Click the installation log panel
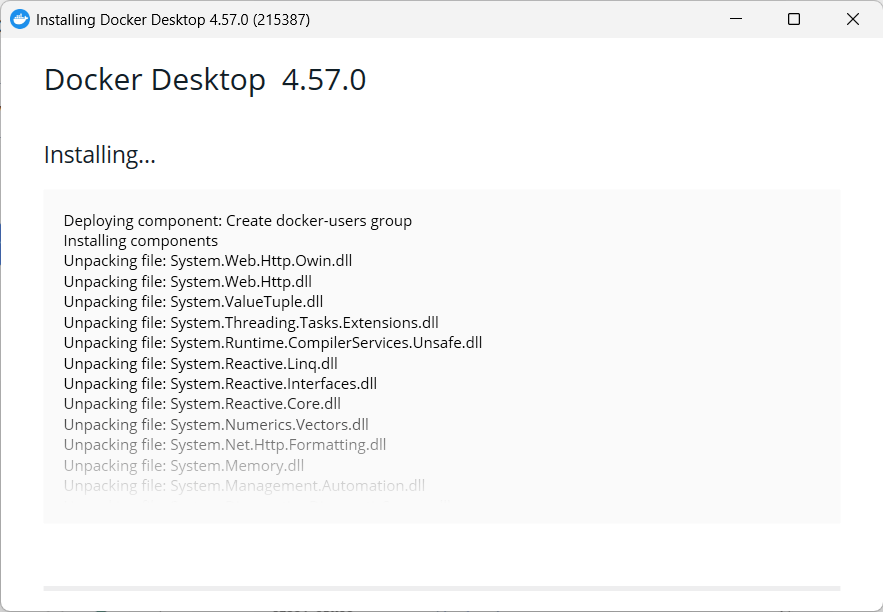Image resolution: width=883 pixels, height=612 pixels. pos(441,355)
